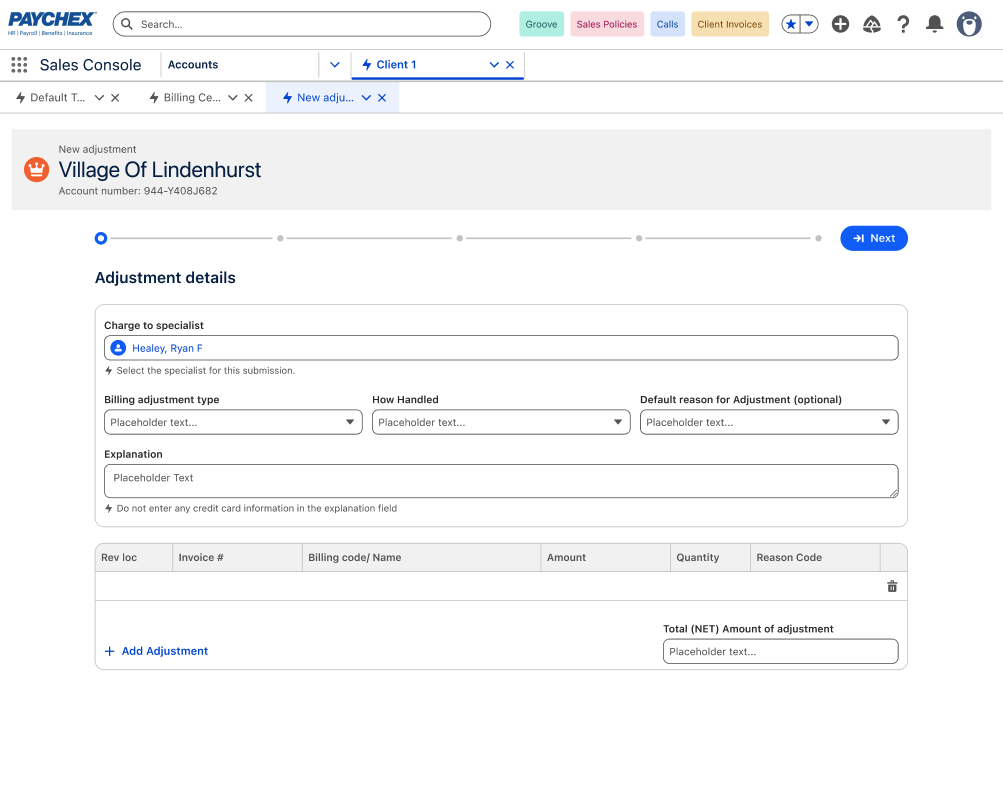1003x786 pixels.
Task: Open the How Handled dropdown
Action: click(502, 422)
